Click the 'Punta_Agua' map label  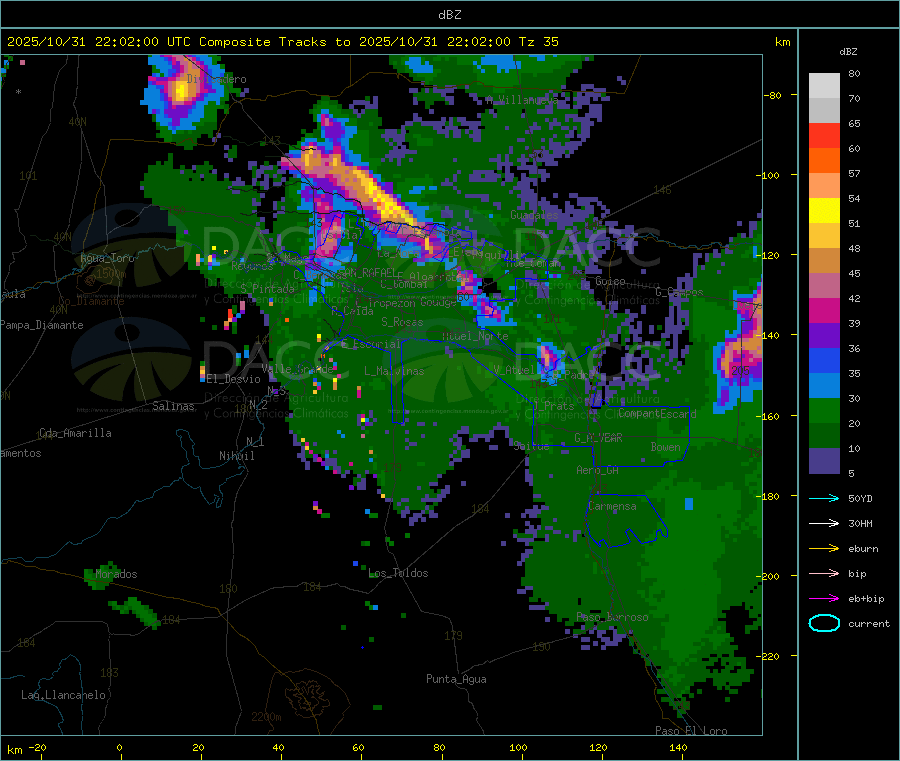point(456,679)
